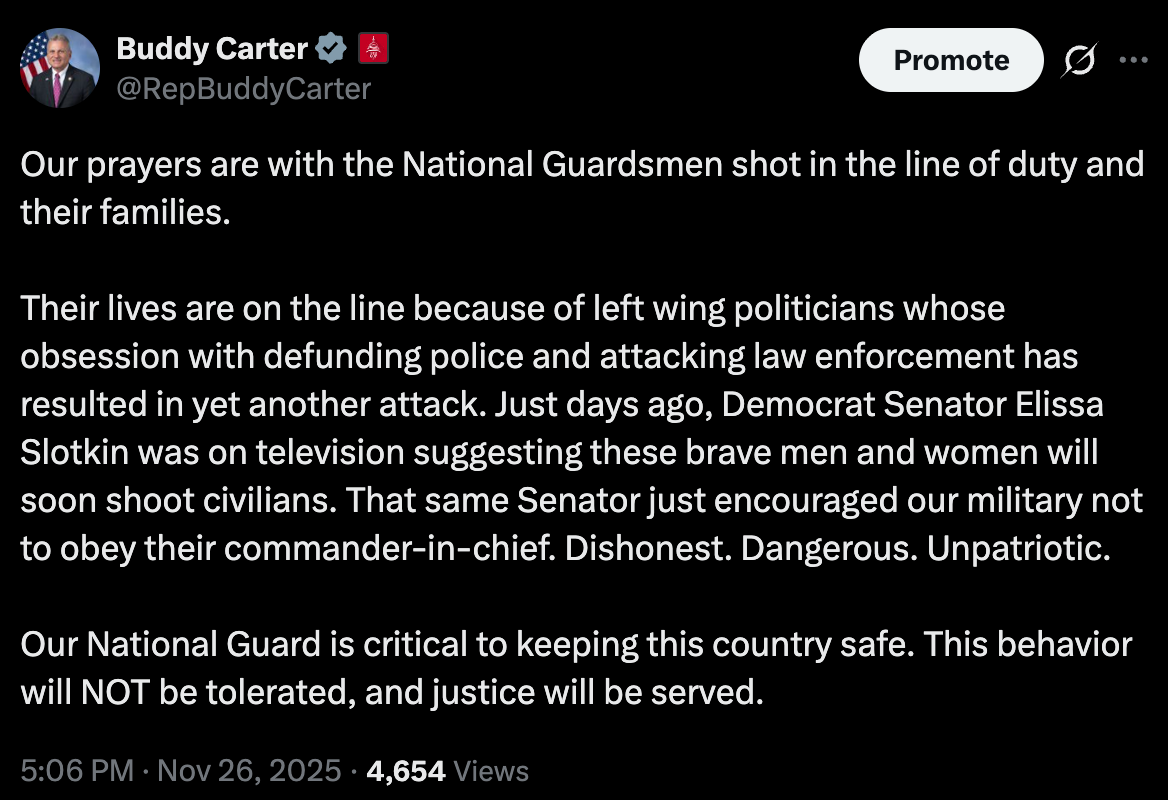Open the @RepBuddyCarter handle link
This screenshot has width=1168, height=800.
coord(243,89)
